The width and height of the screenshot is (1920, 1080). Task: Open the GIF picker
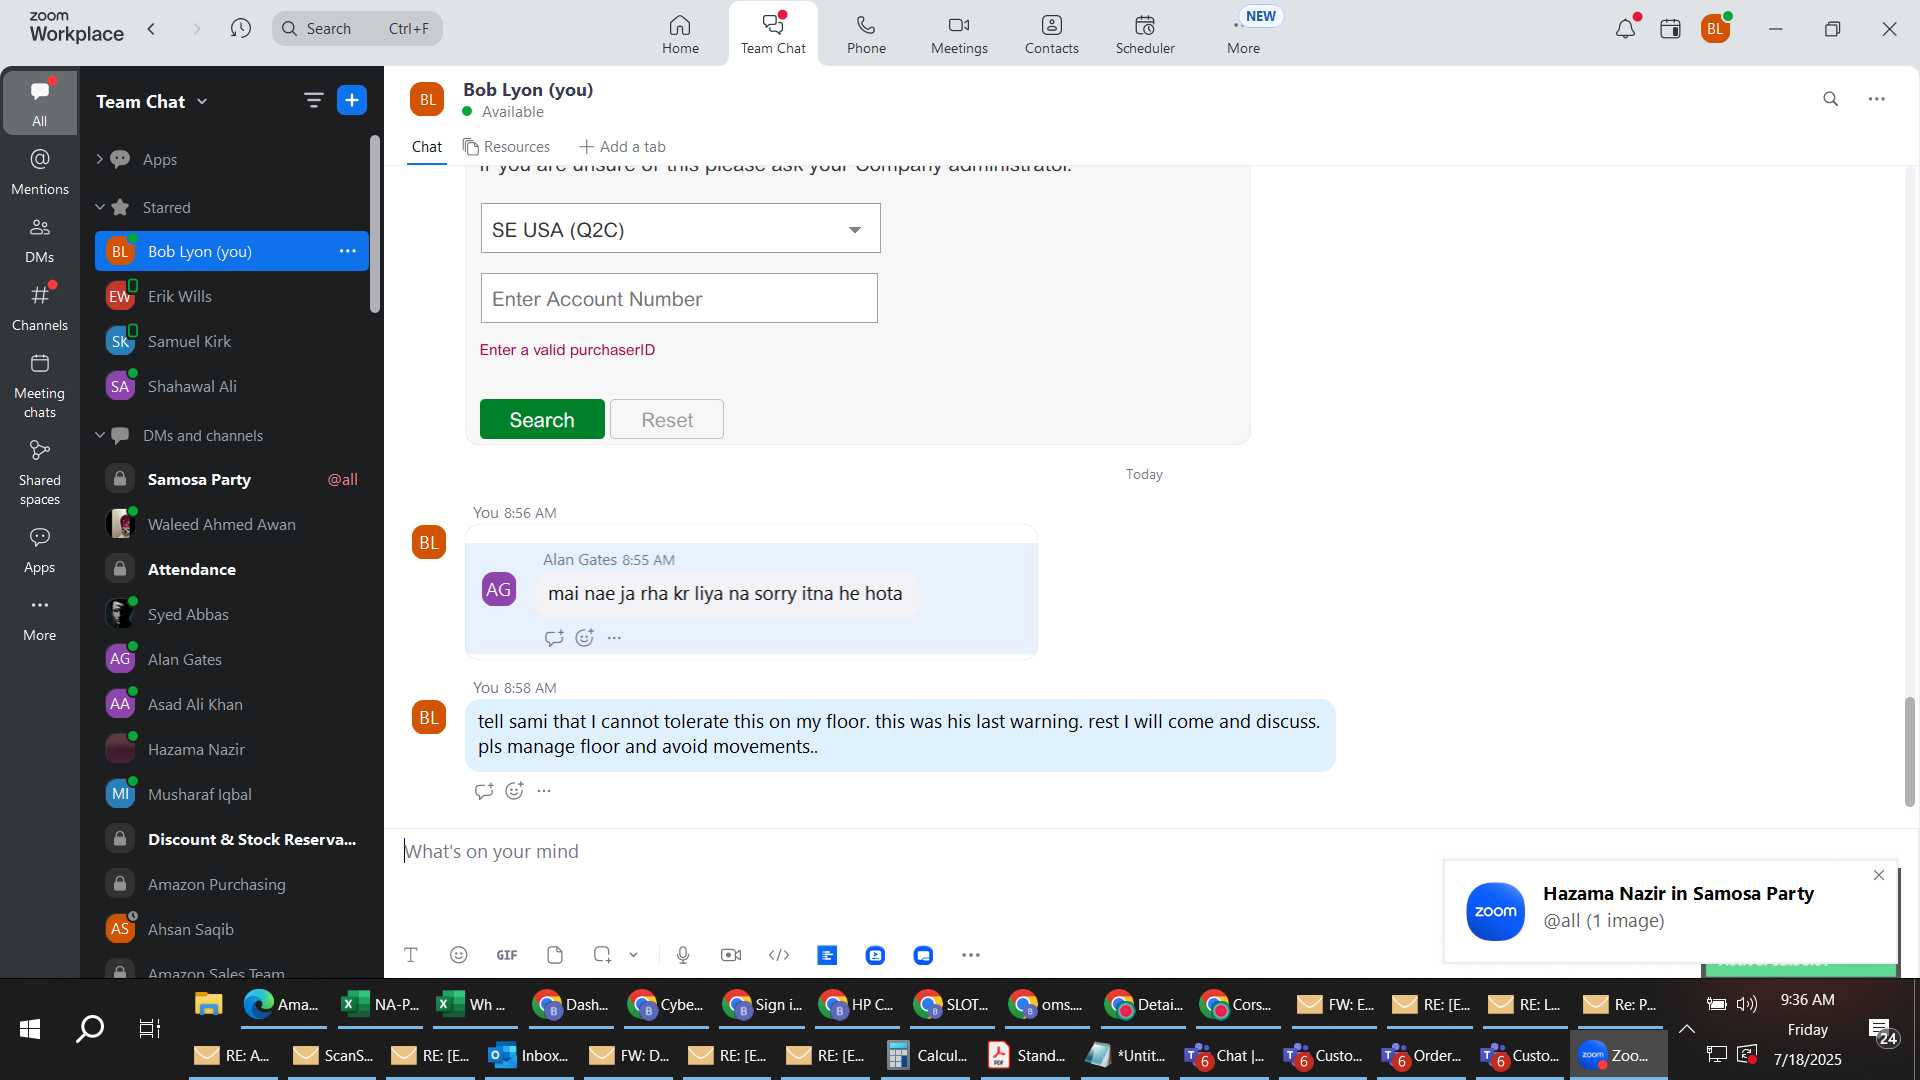click(x=507, y=955)
